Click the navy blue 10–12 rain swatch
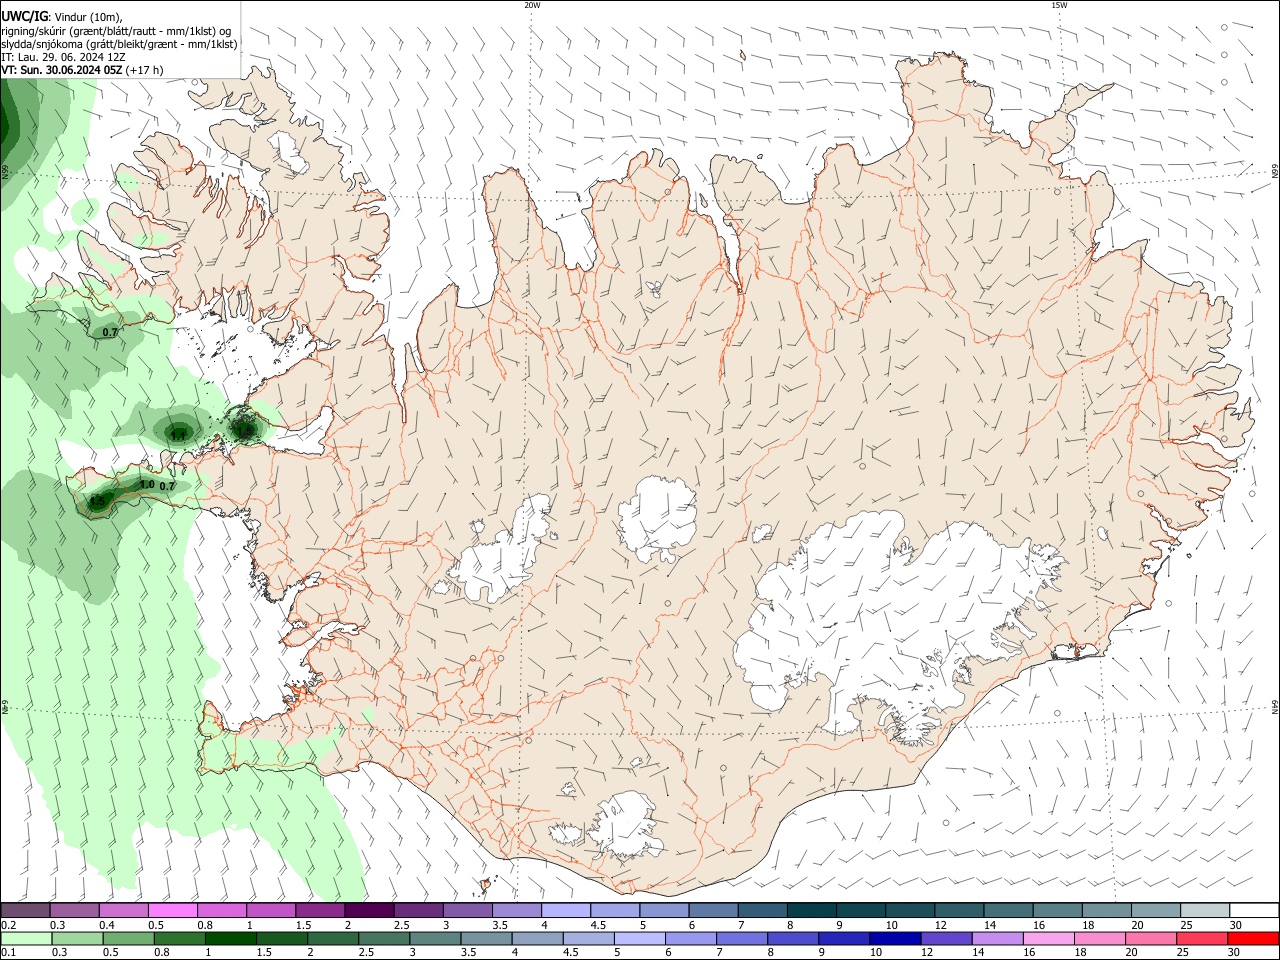Viewport: 1280px width, 960px height. pyautogui.click(x=895, y=939)
